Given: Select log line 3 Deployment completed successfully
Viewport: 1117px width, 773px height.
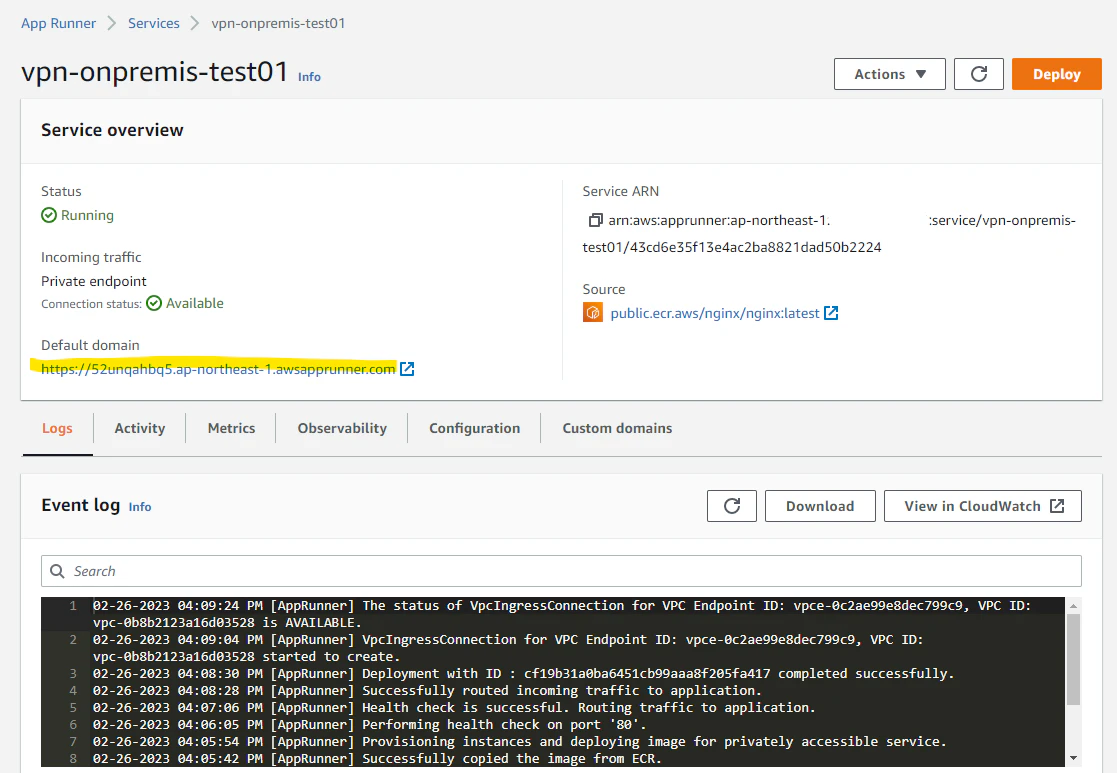Looking at the screenshot, I should pos(523,673).
